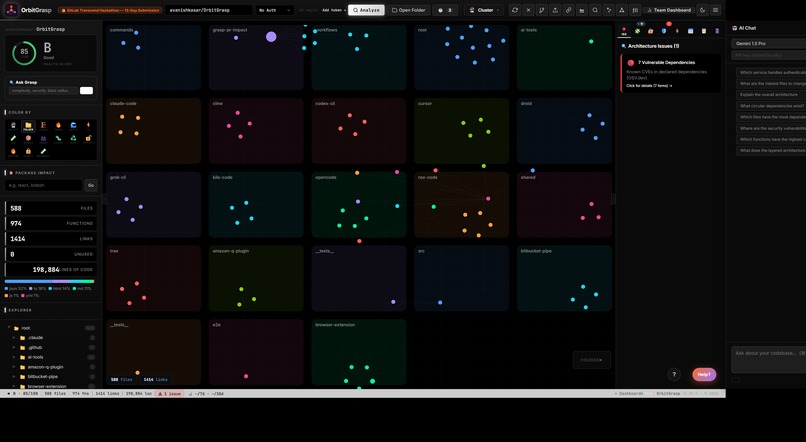The image size is (806, 442).
Task: Click the OrbitGrasp logo icon
Action: pyautogui.click(x=11, y=10)
